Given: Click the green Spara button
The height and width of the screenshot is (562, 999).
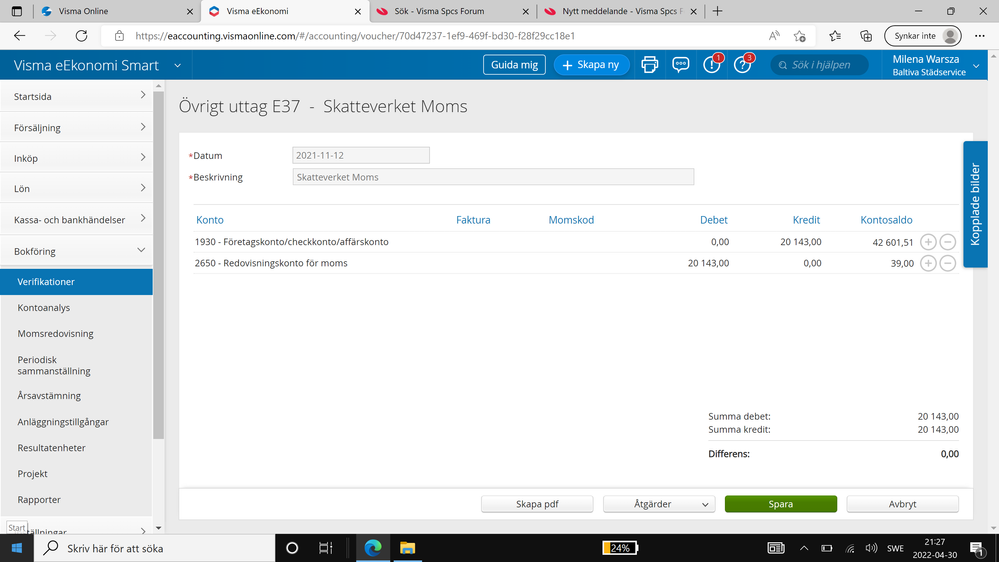Looking at the screenshot, I should 780,504.
